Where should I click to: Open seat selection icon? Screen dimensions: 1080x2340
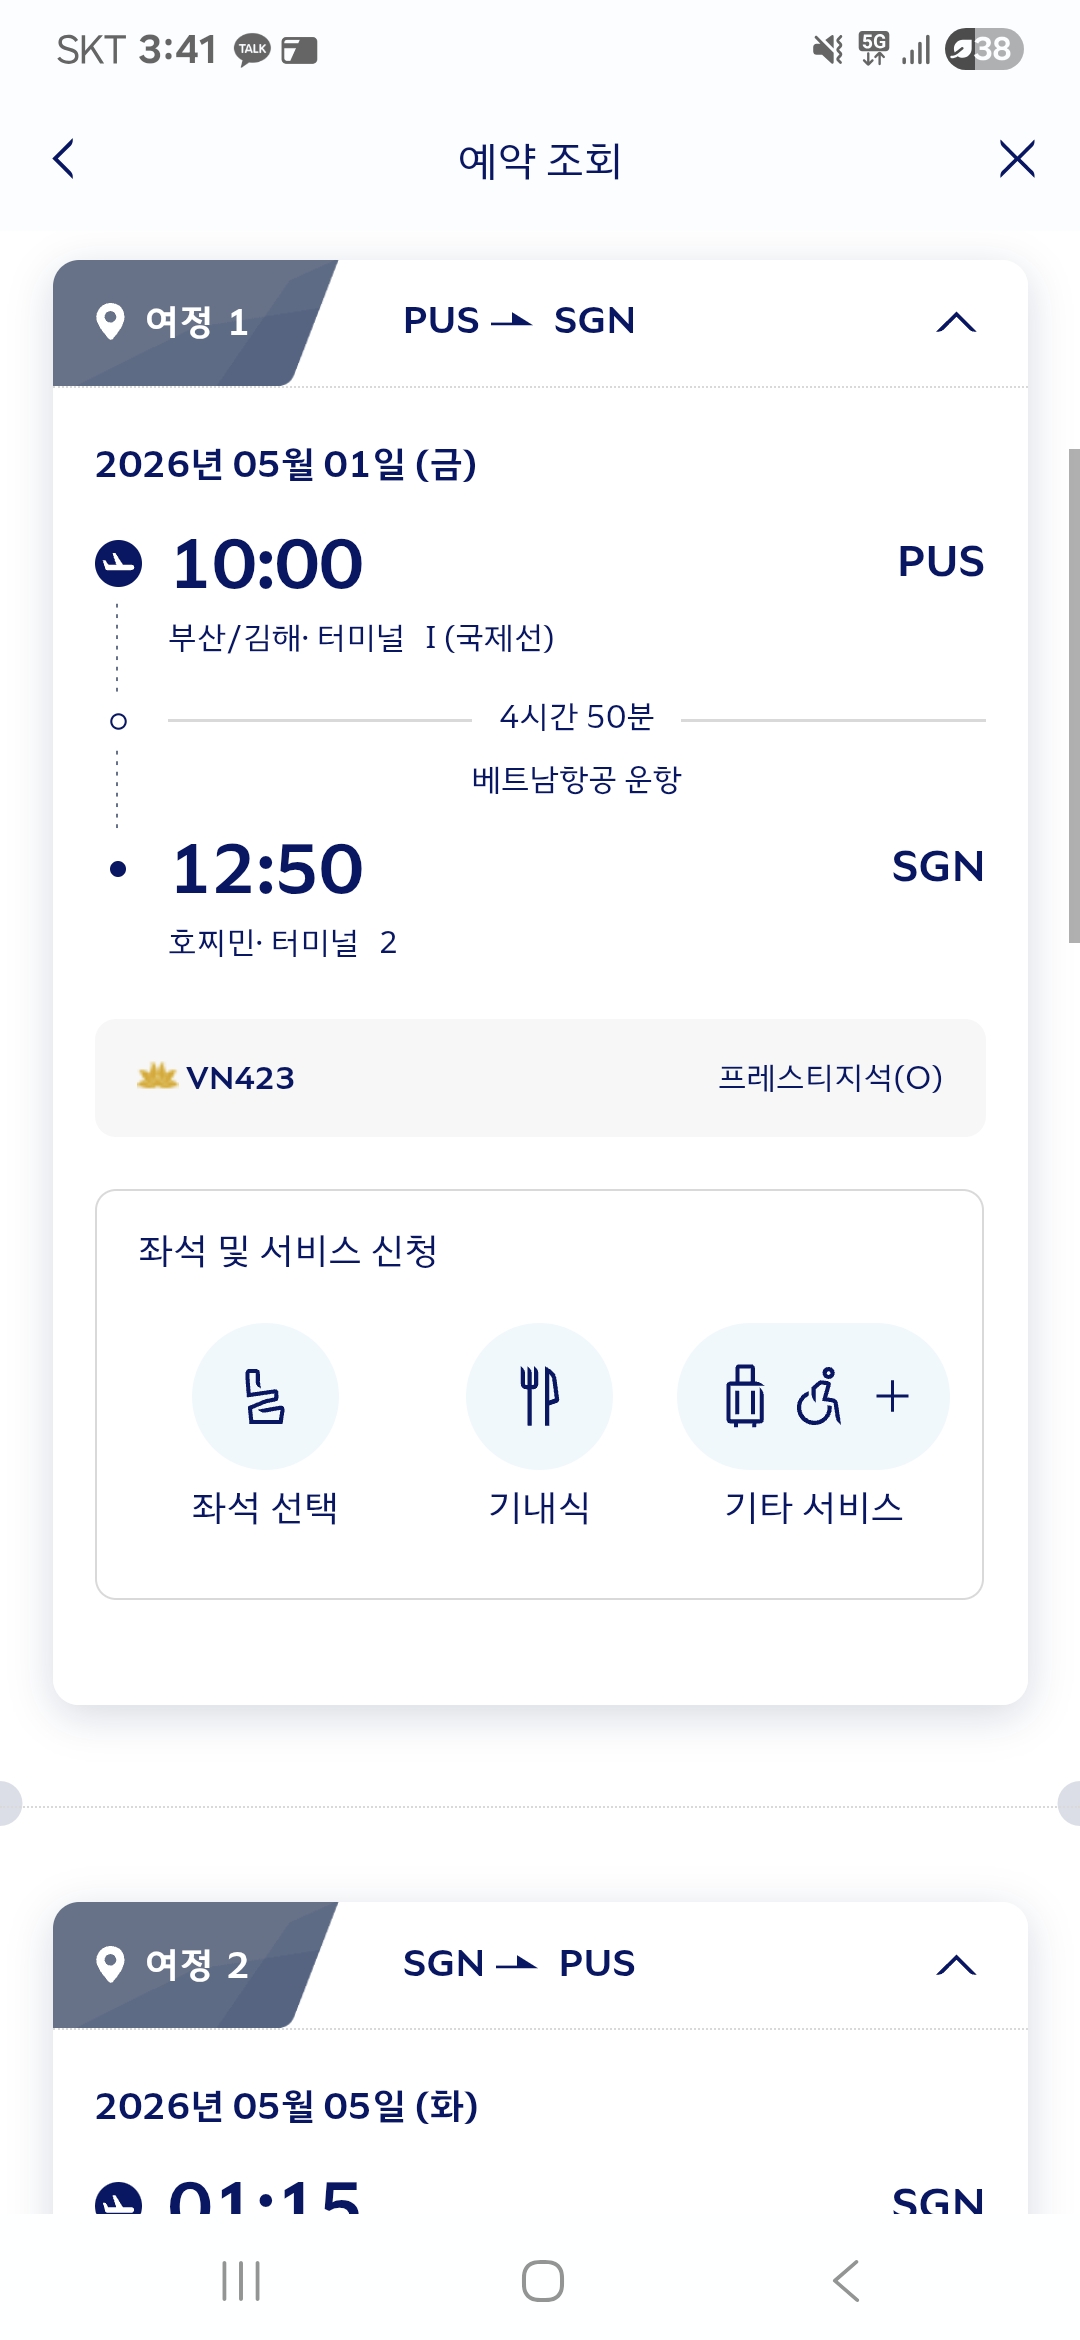click(265, 1396)
